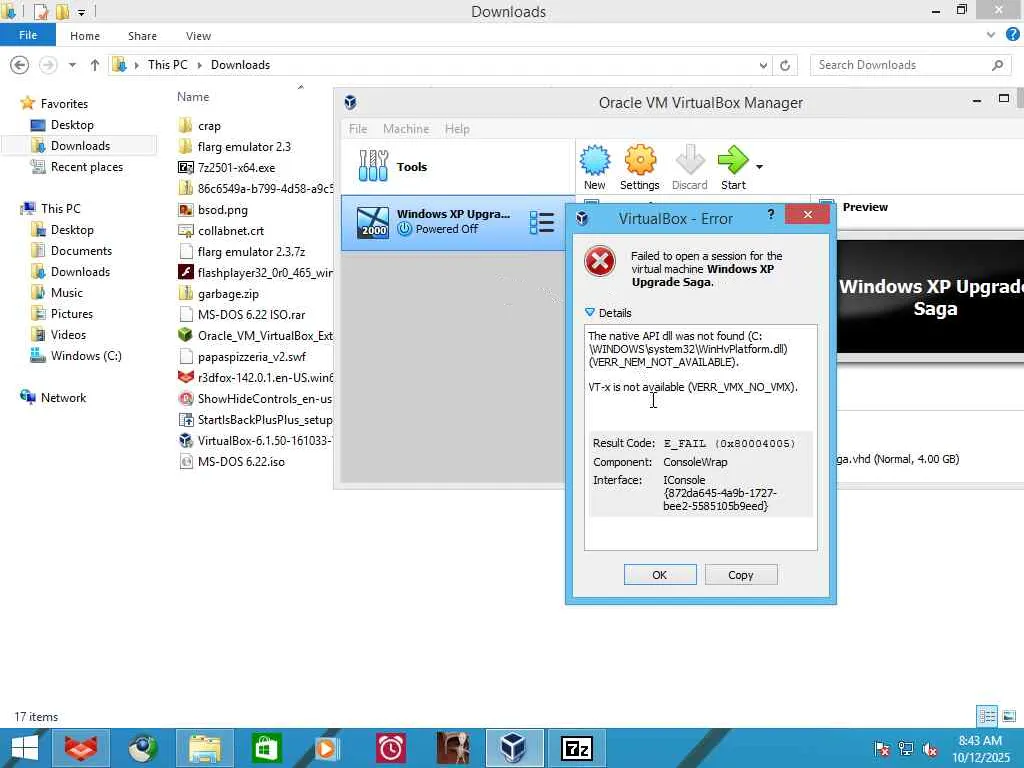Go back in Explorer navigation
1024x768 pixels.
click(x=20, y=65)
